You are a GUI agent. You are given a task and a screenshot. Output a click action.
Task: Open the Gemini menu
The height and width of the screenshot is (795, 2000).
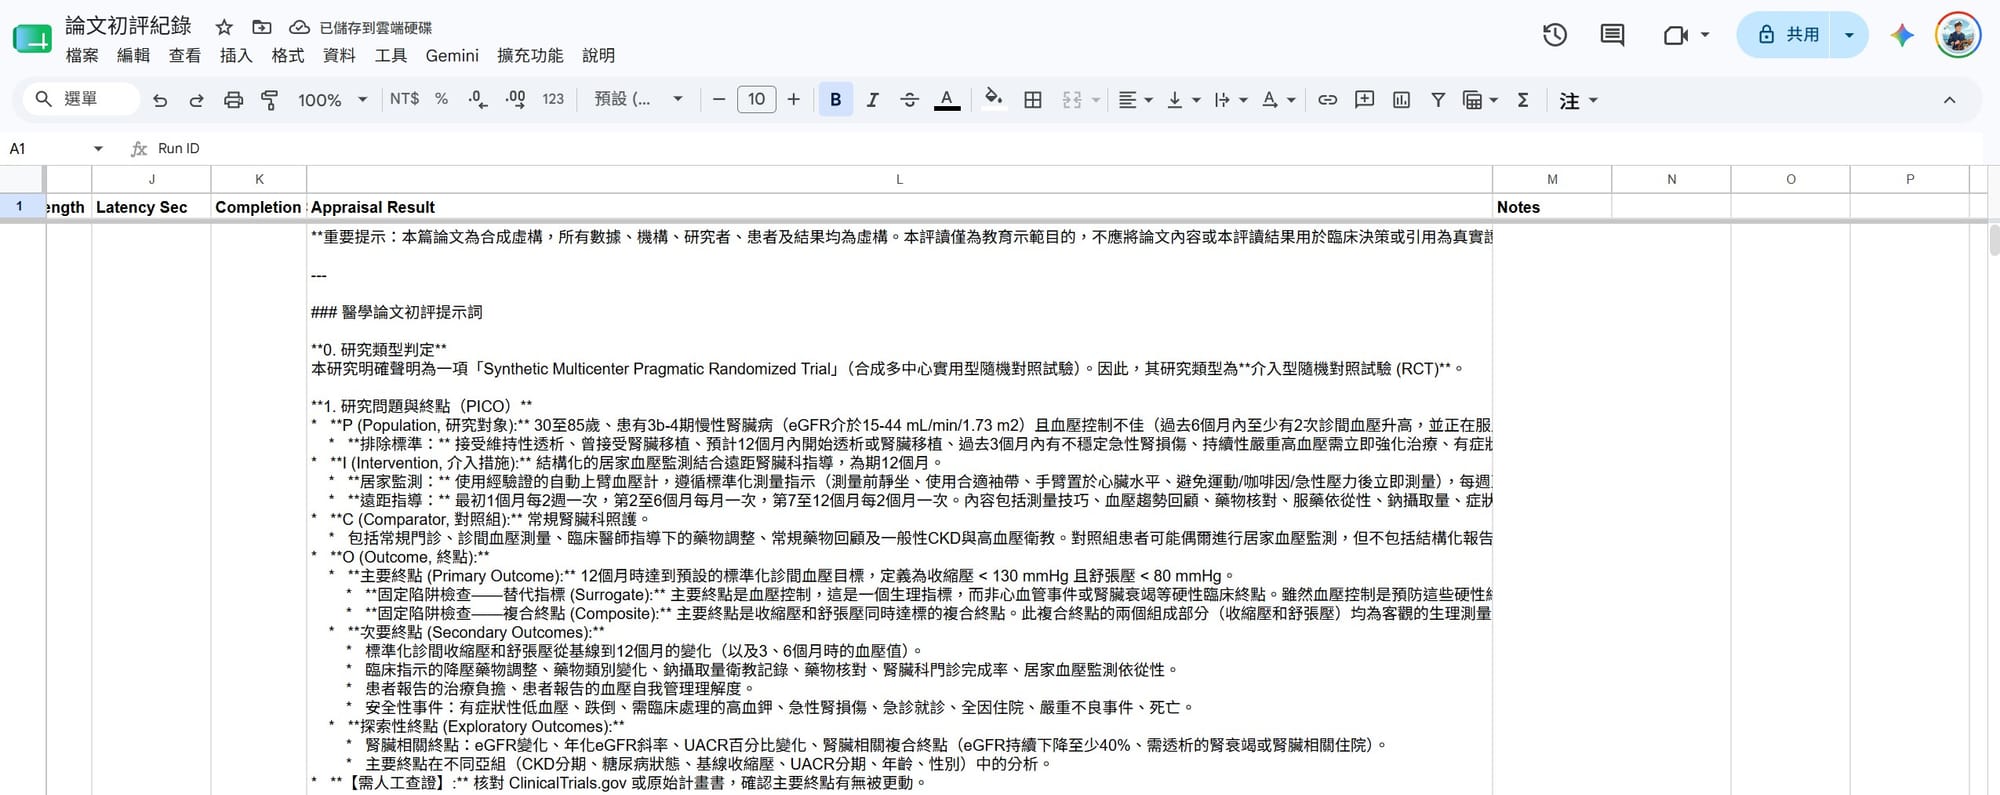point(452,56)
